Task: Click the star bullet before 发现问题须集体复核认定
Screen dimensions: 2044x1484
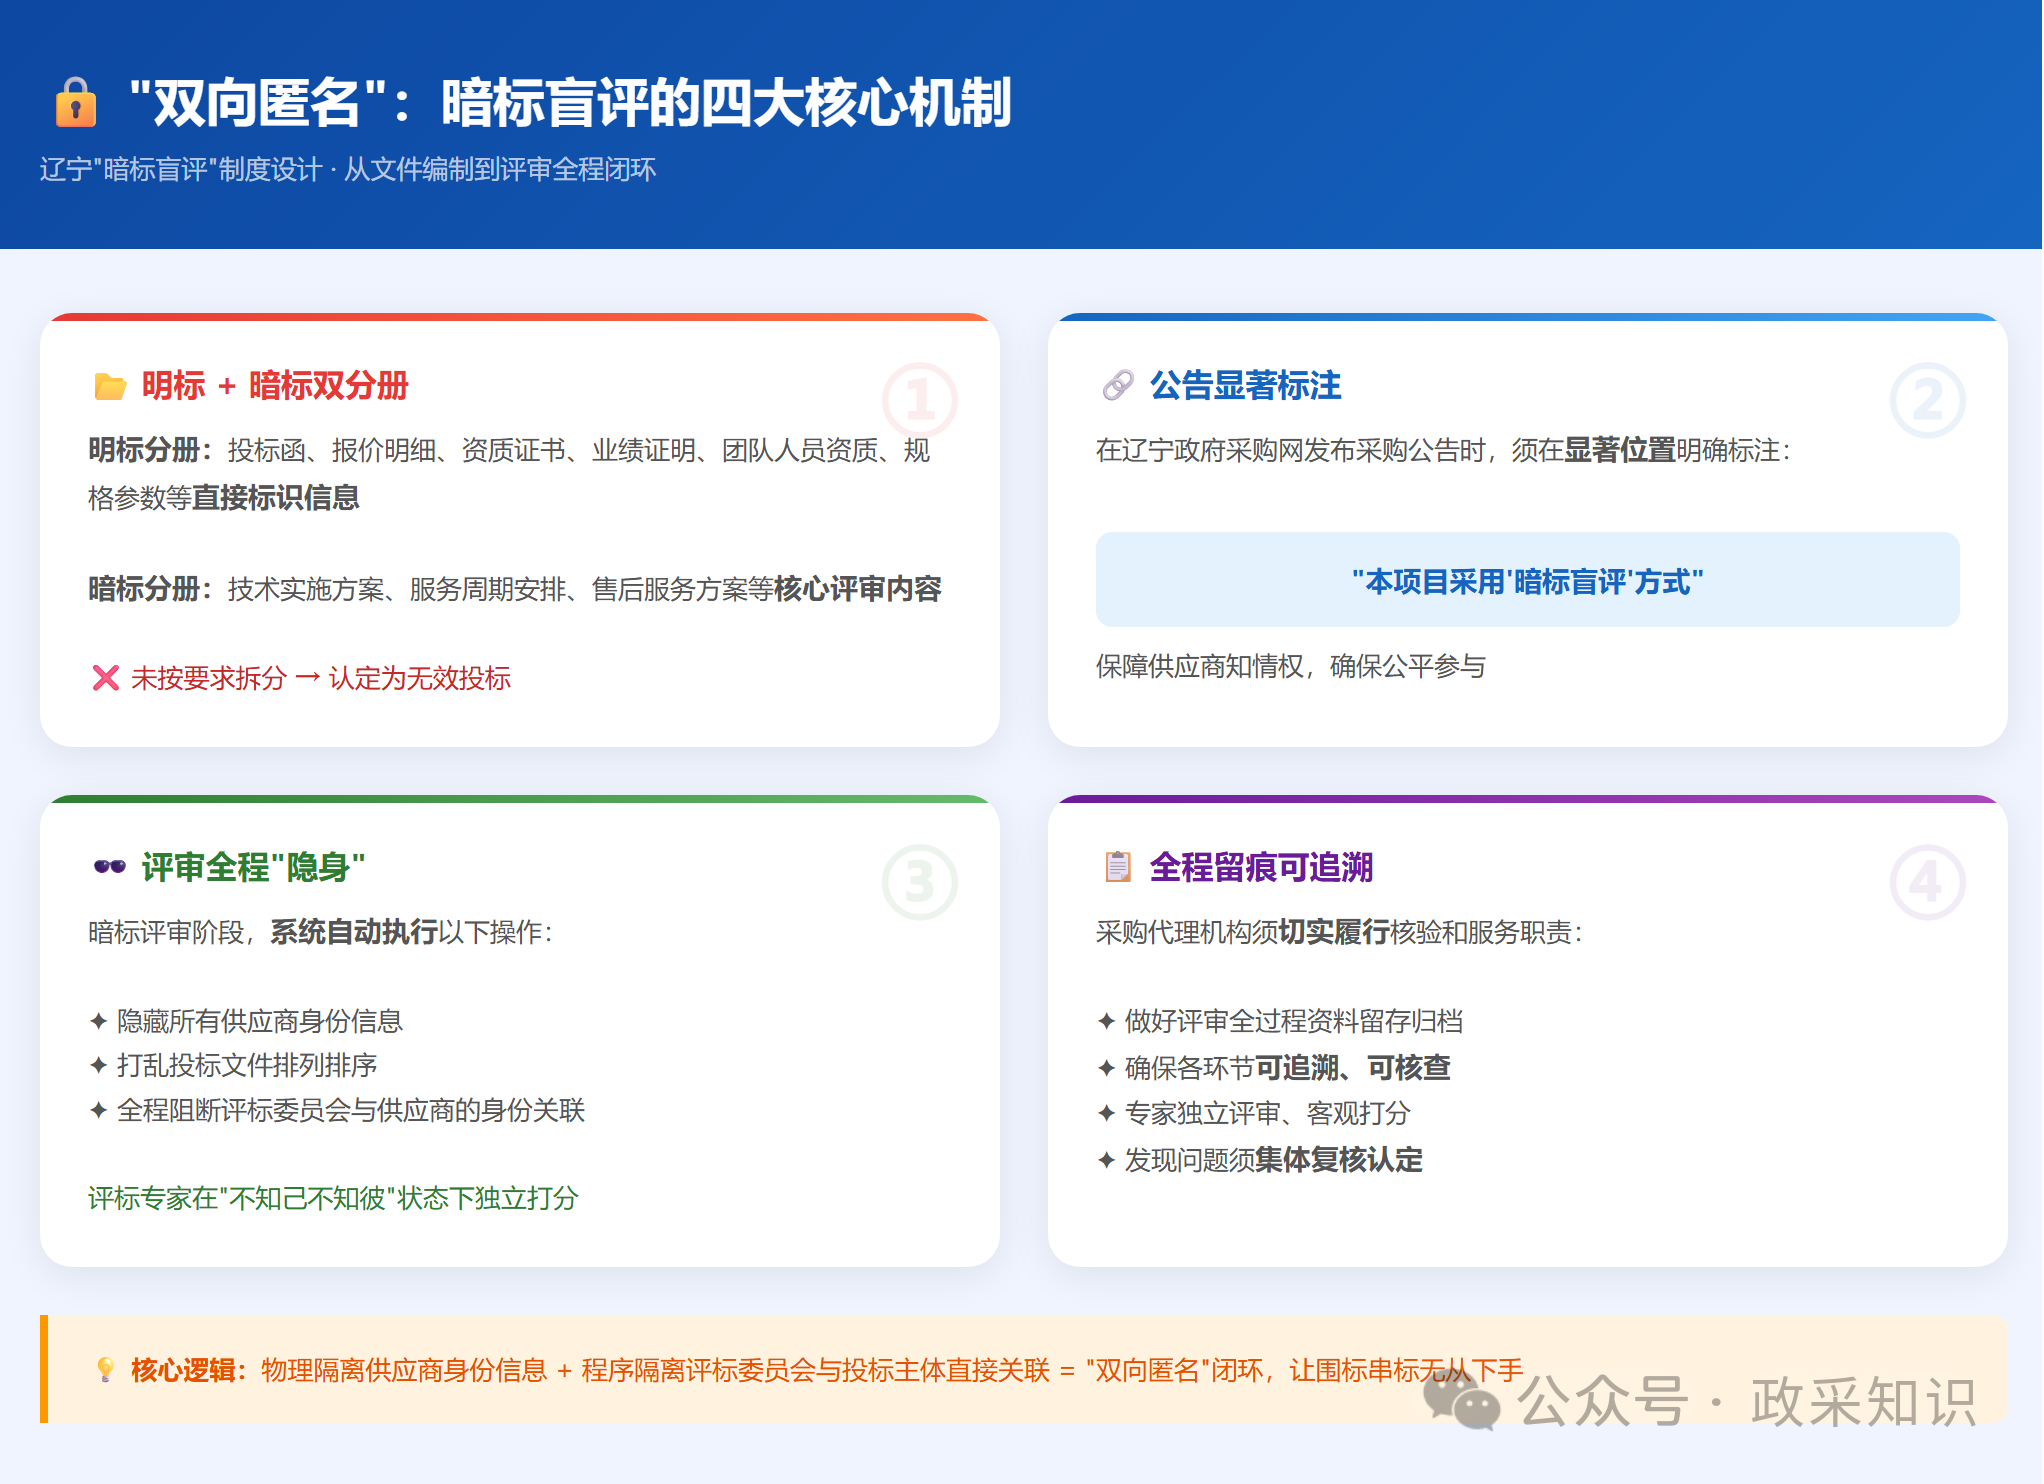Action: (1106, 1160)
